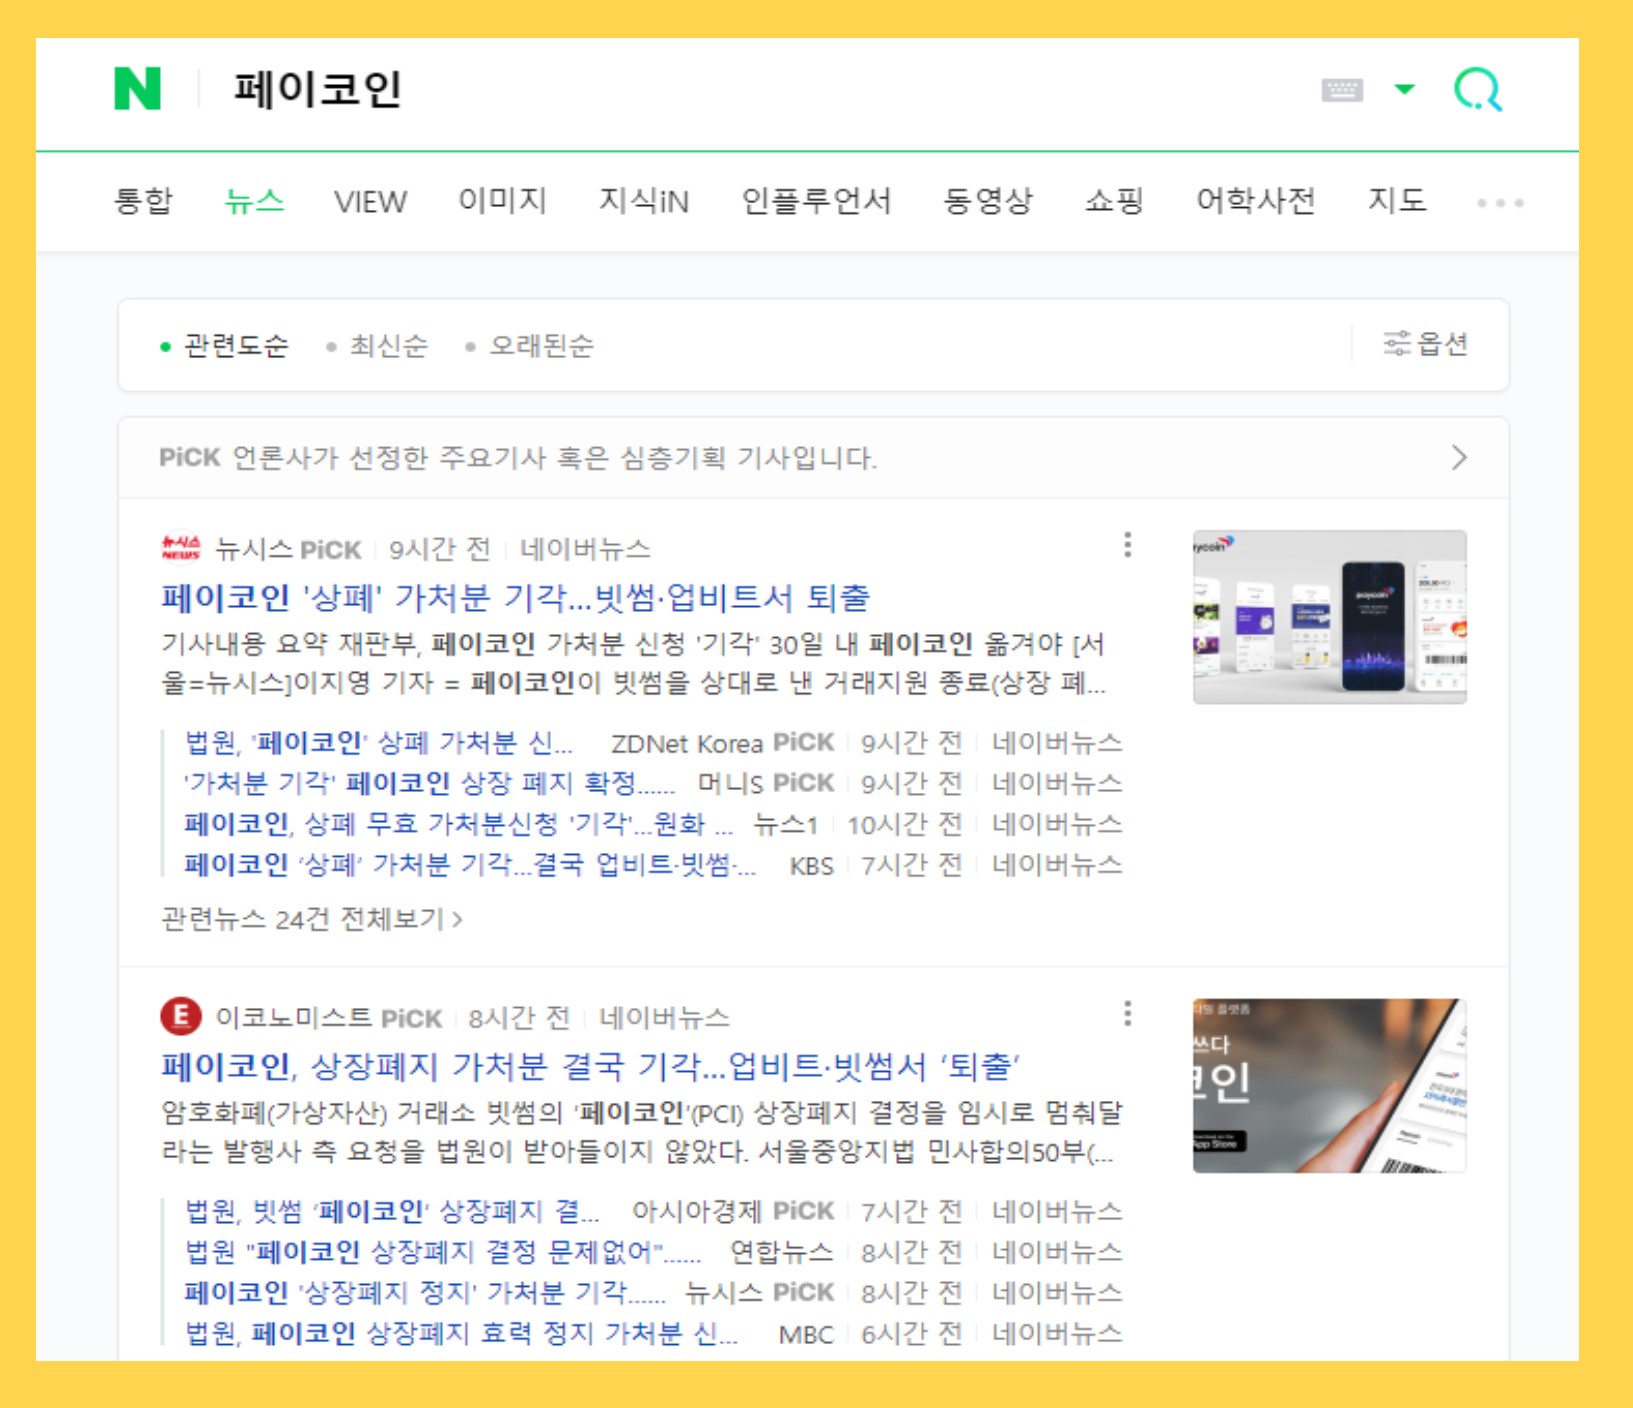
Task: Open the 지도 tab
Action: pos(1397,201)
